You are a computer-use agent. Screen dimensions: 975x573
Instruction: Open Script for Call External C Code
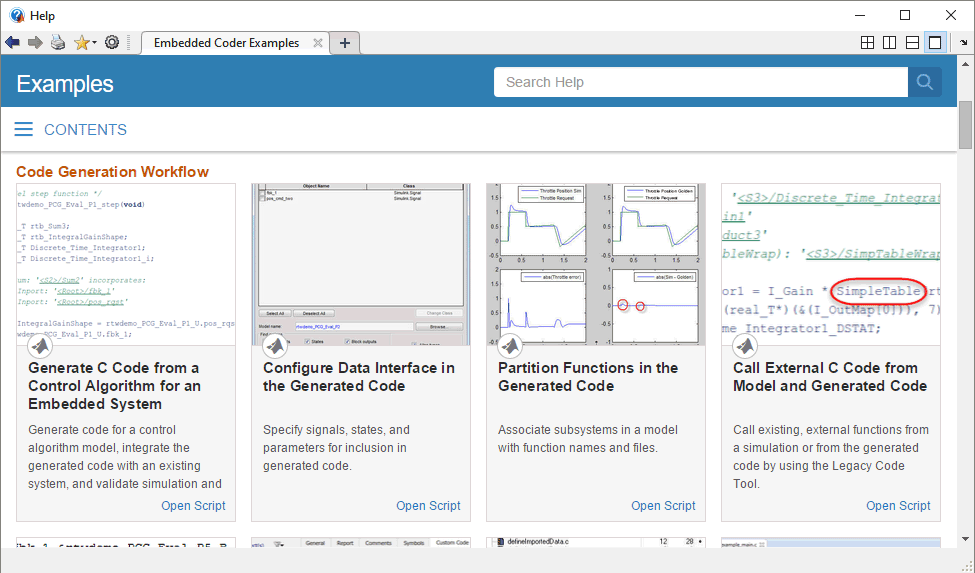(x=898, y=506)
